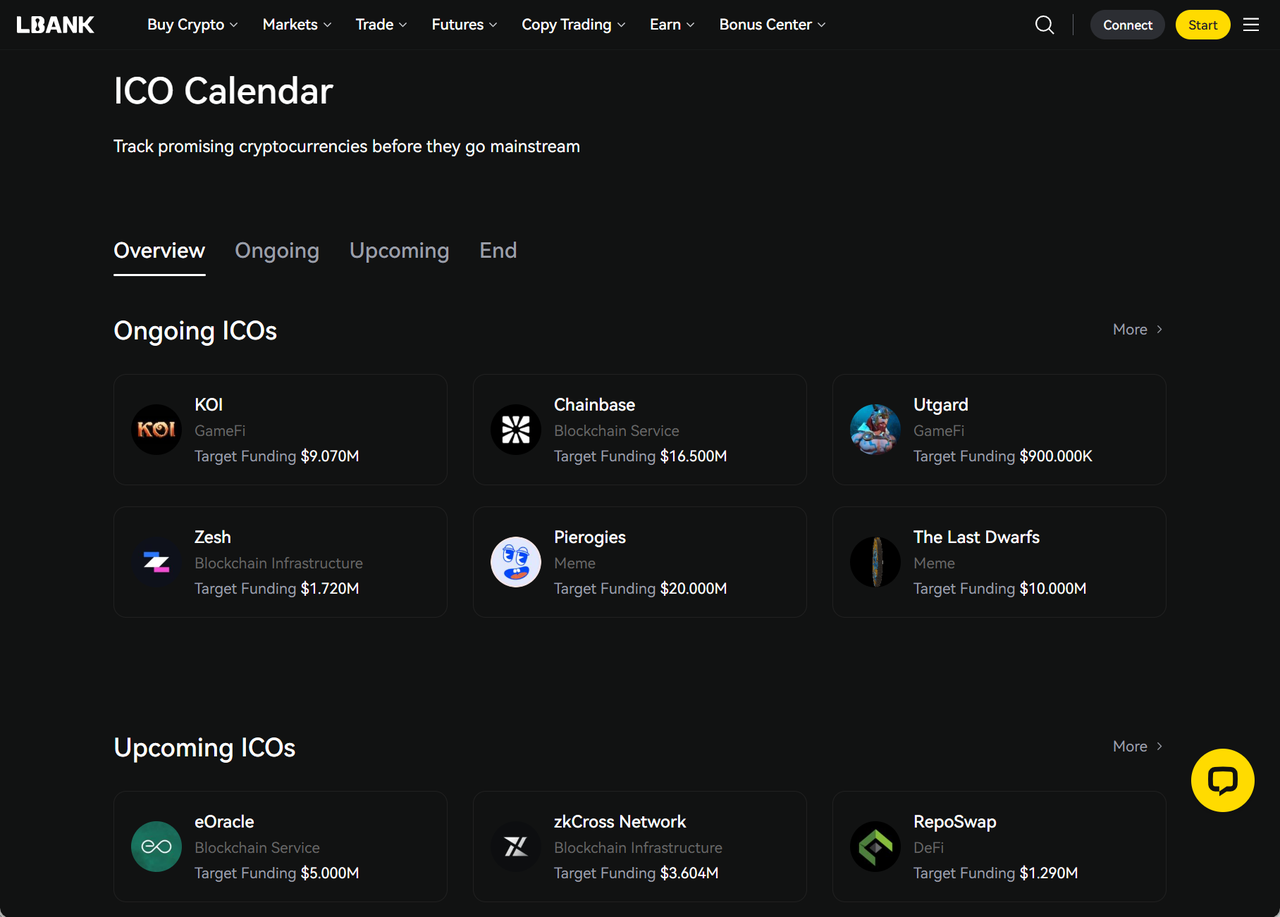Expand the Buy Crypto dropdown
The height and width of the screenshot is (917, 1280).
point(192,25)
